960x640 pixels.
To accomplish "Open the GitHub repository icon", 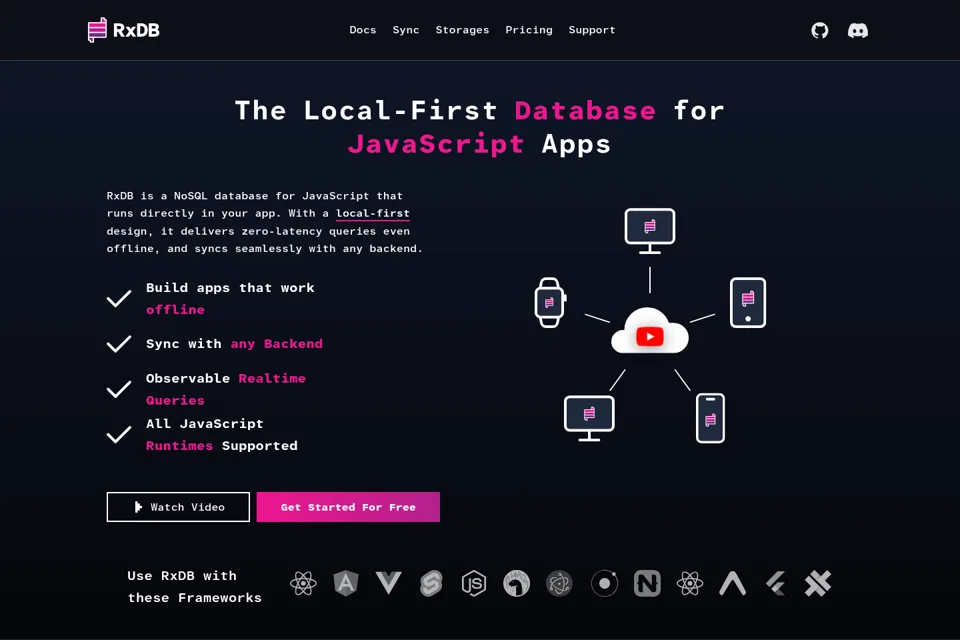I will coord(820,30).
